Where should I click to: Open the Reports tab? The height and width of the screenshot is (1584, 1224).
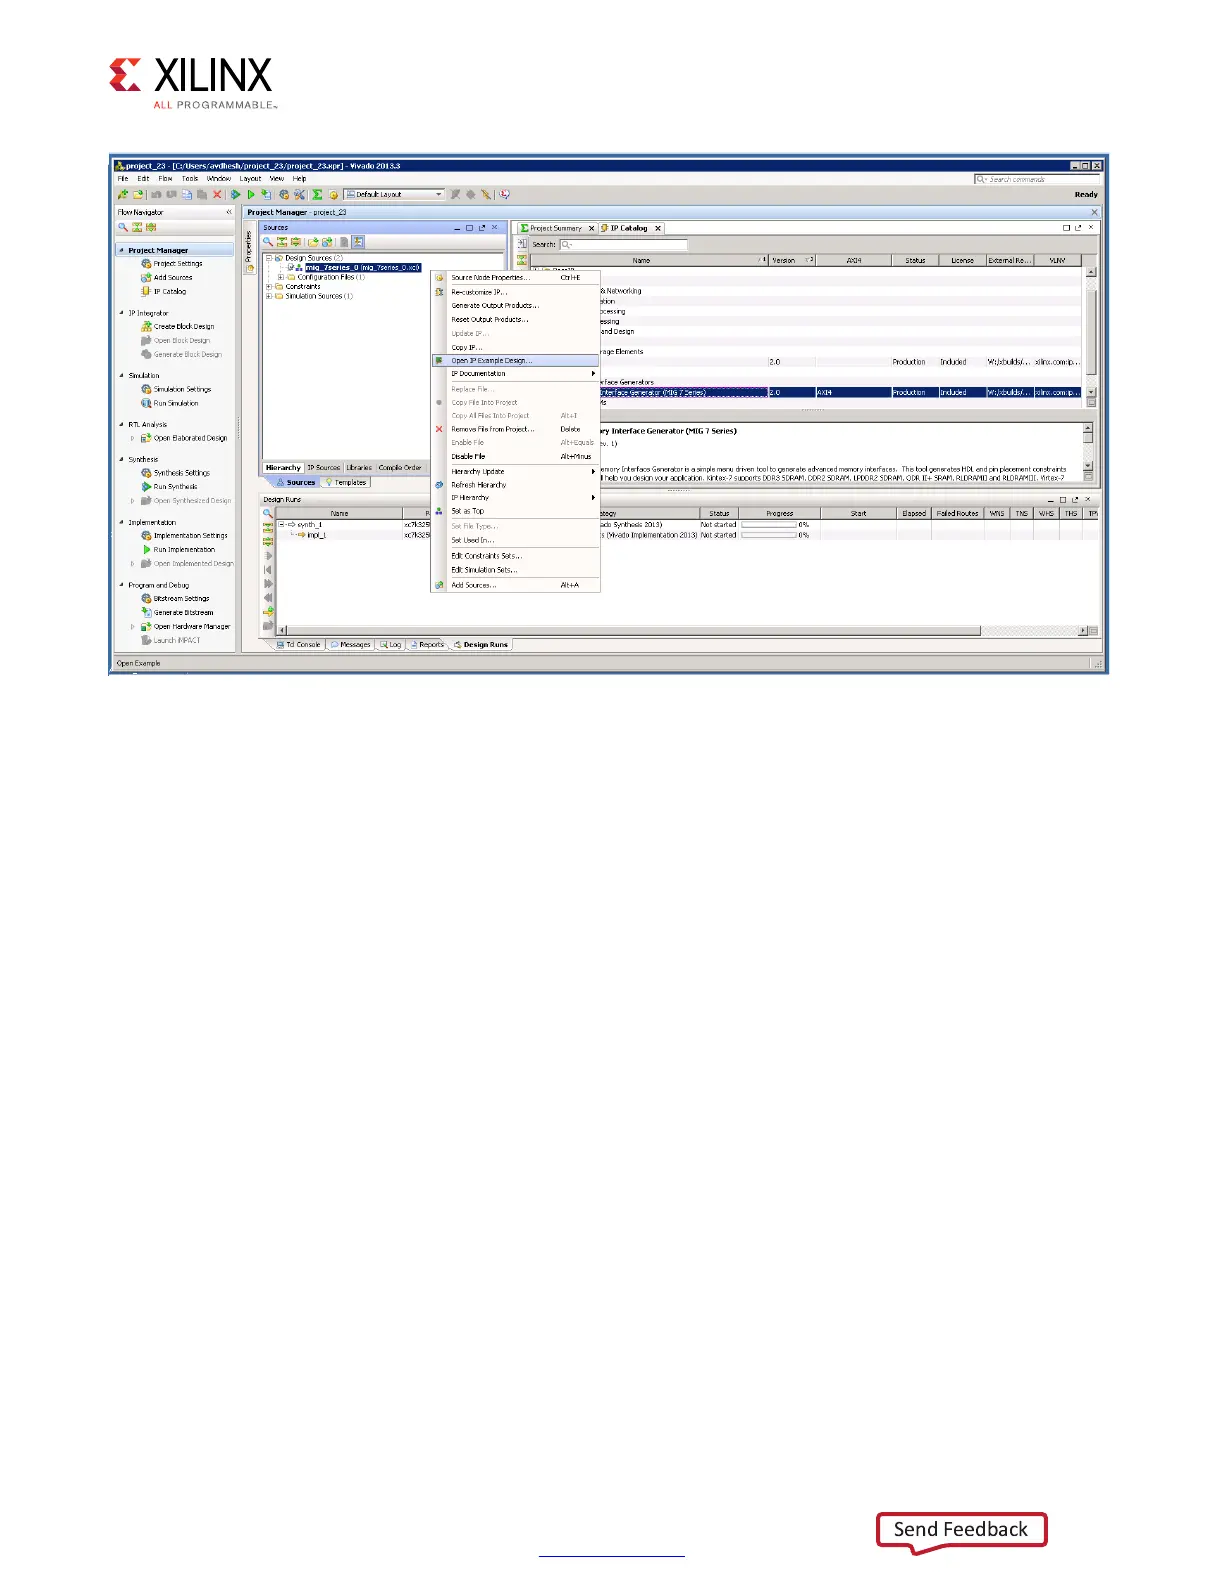click(x=427, y=645)
